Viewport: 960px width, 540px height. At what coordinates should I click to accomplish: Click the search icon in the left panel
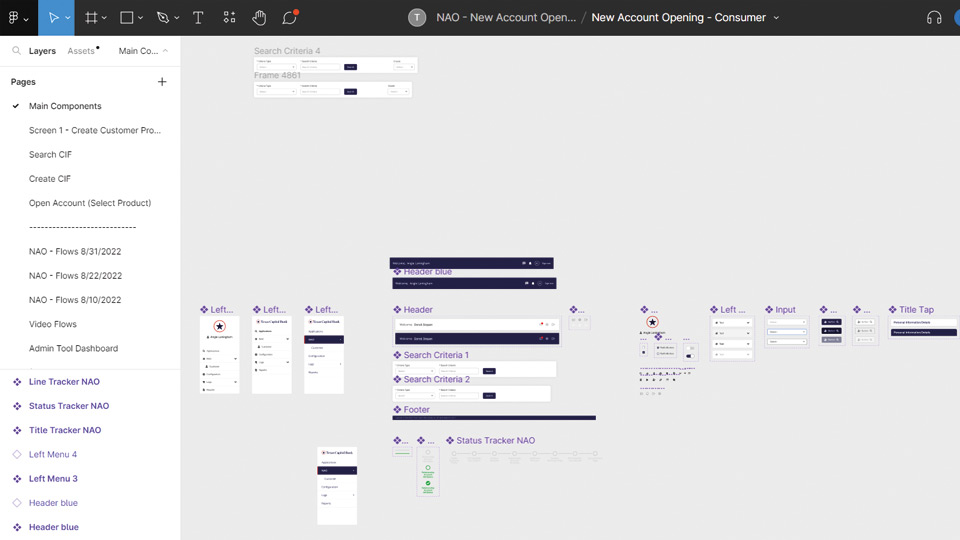pos(16,51)
